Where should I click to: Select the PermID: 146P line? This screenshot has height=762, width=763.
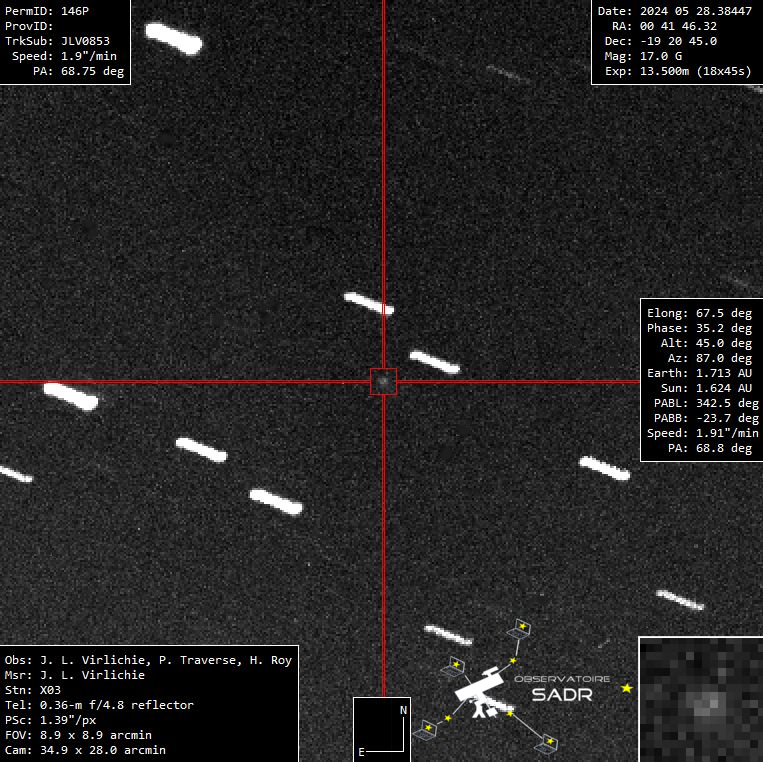(47, 11)
